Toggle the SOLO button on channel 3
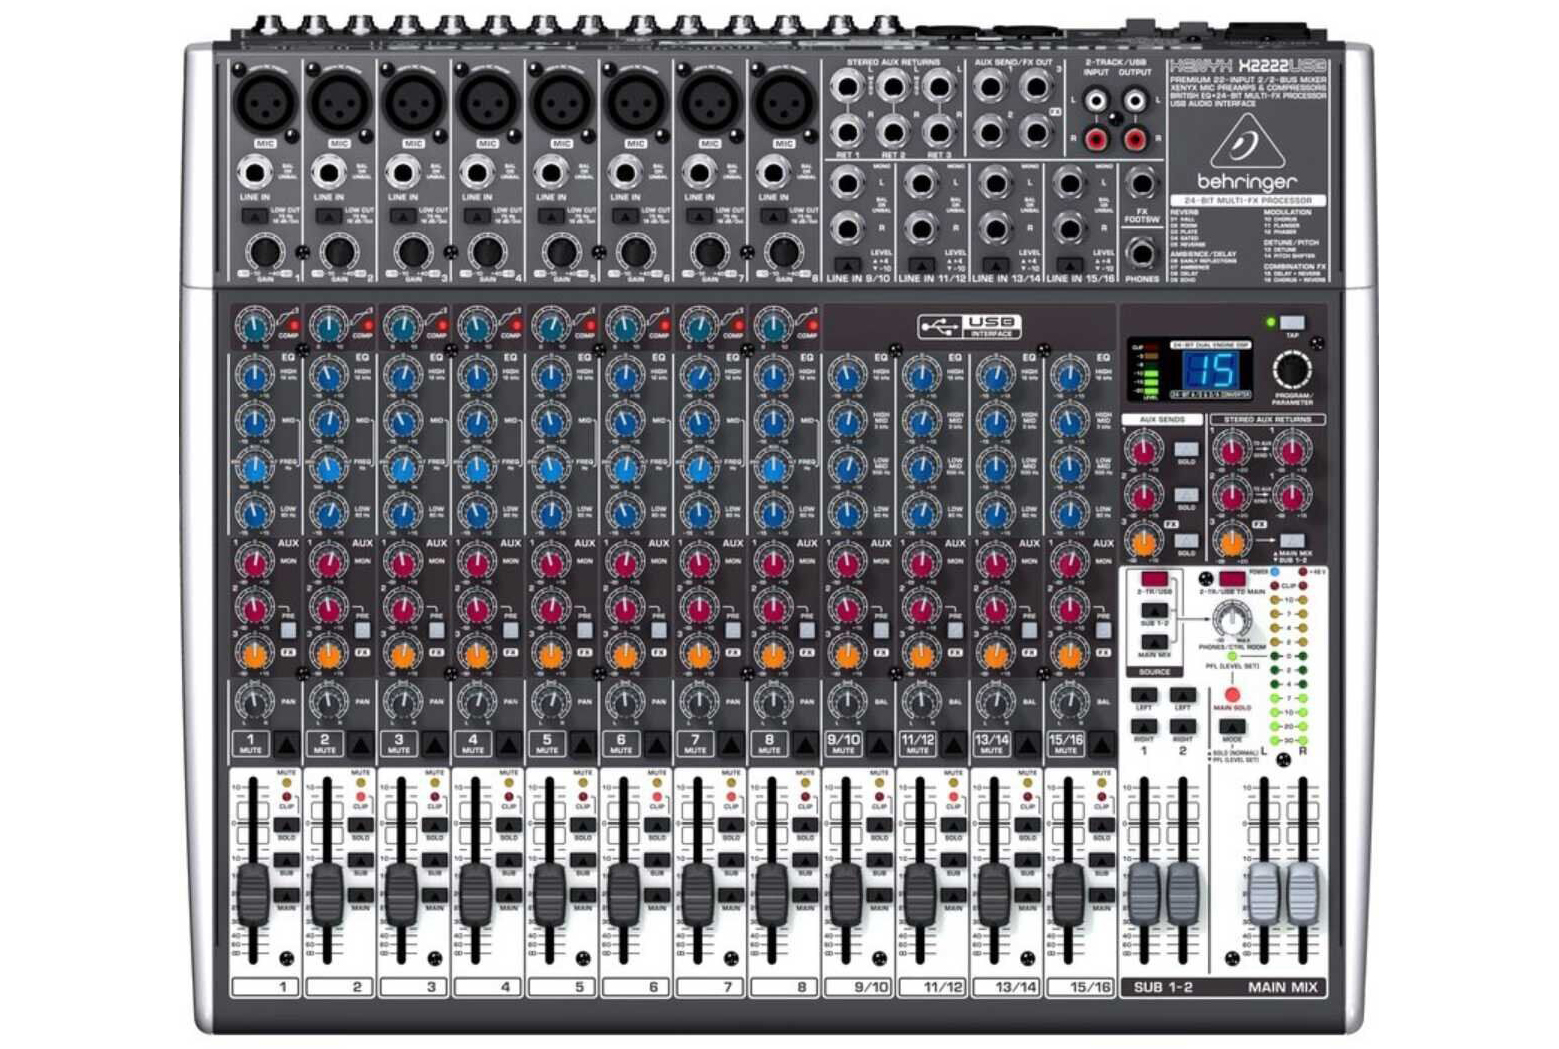Screen dimensions: 1559x1049 click(434, 826)
